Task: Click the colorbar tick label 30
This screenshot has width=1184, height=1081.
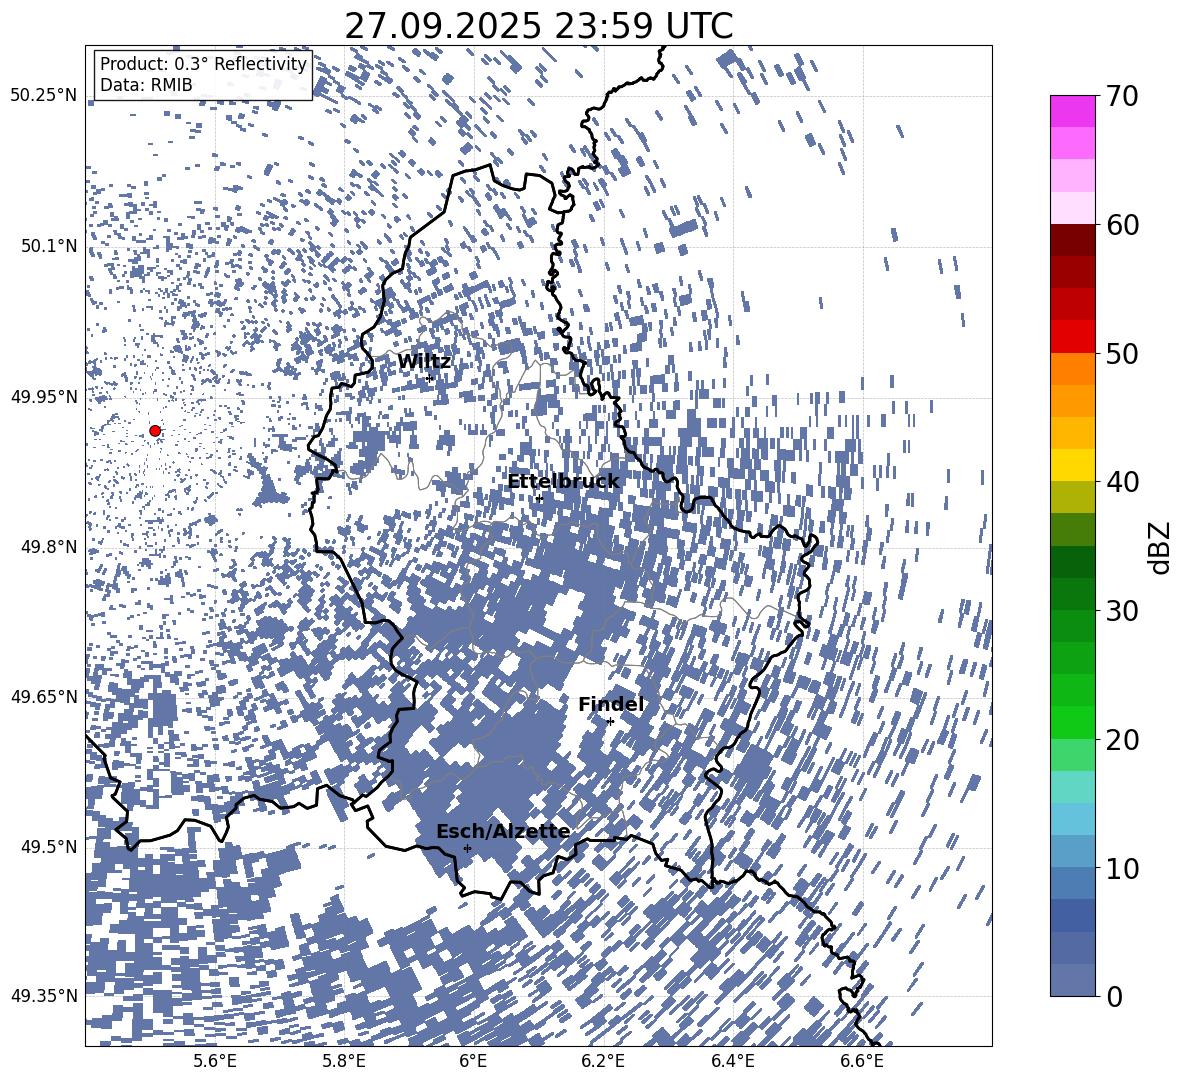Action: coord(1123,610)
